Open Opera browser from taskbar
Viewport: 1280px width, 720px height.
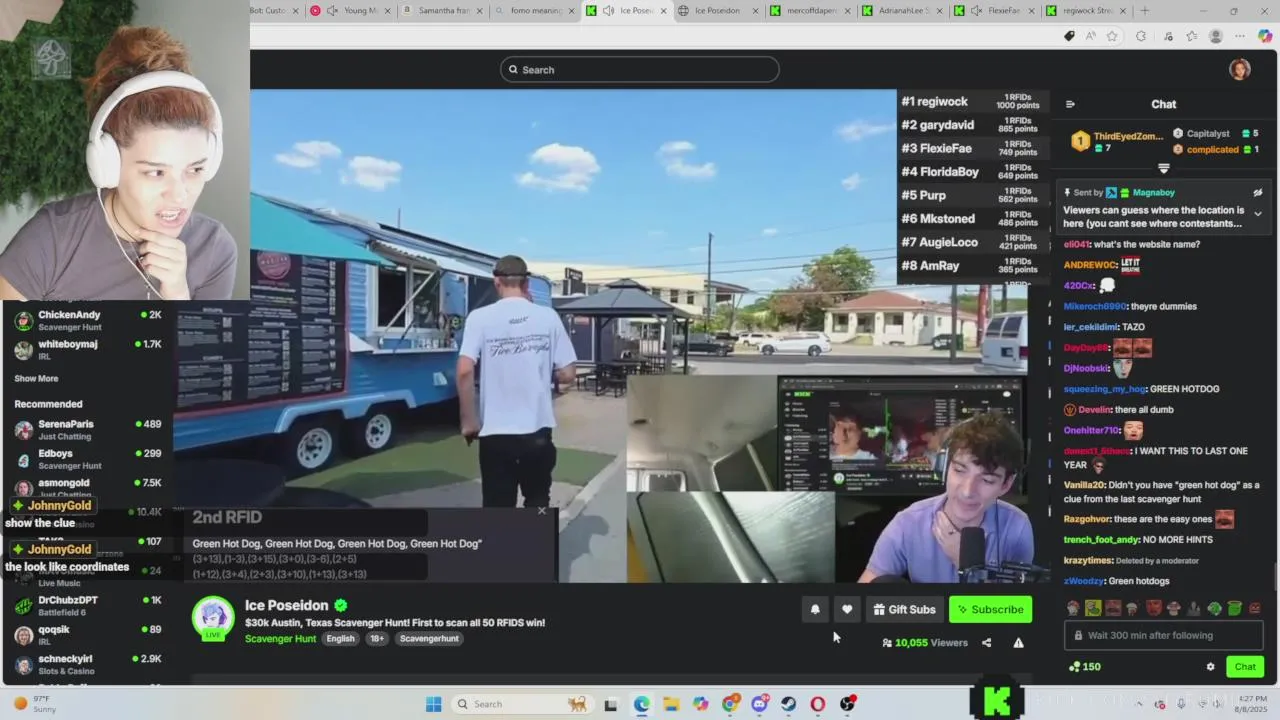(x=818, y=704)
